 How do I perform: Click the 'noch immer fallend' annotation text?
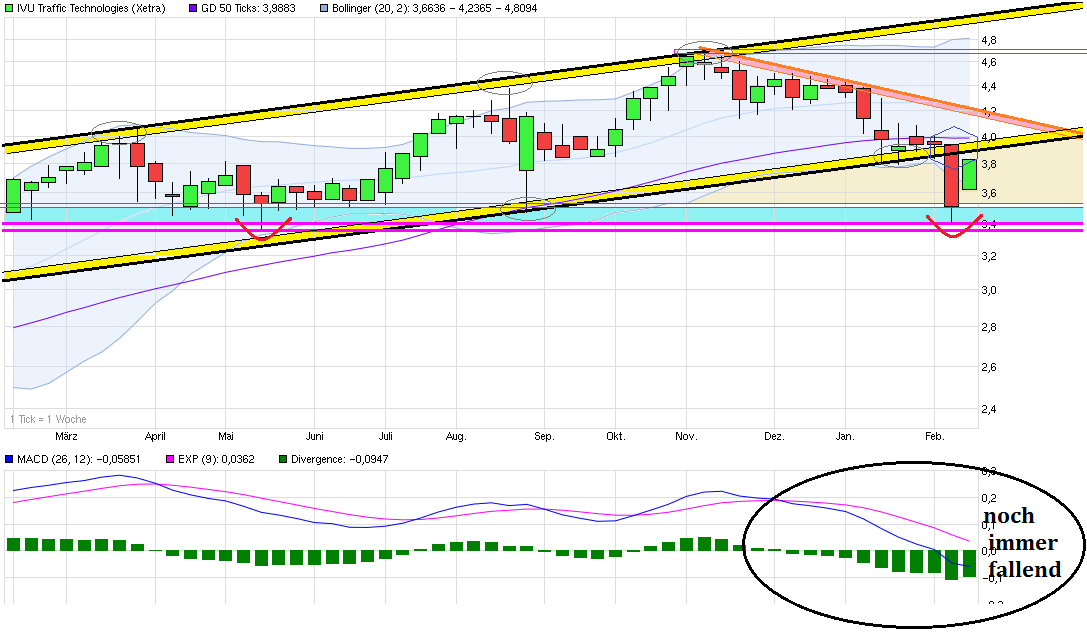tap(1022, 543)
